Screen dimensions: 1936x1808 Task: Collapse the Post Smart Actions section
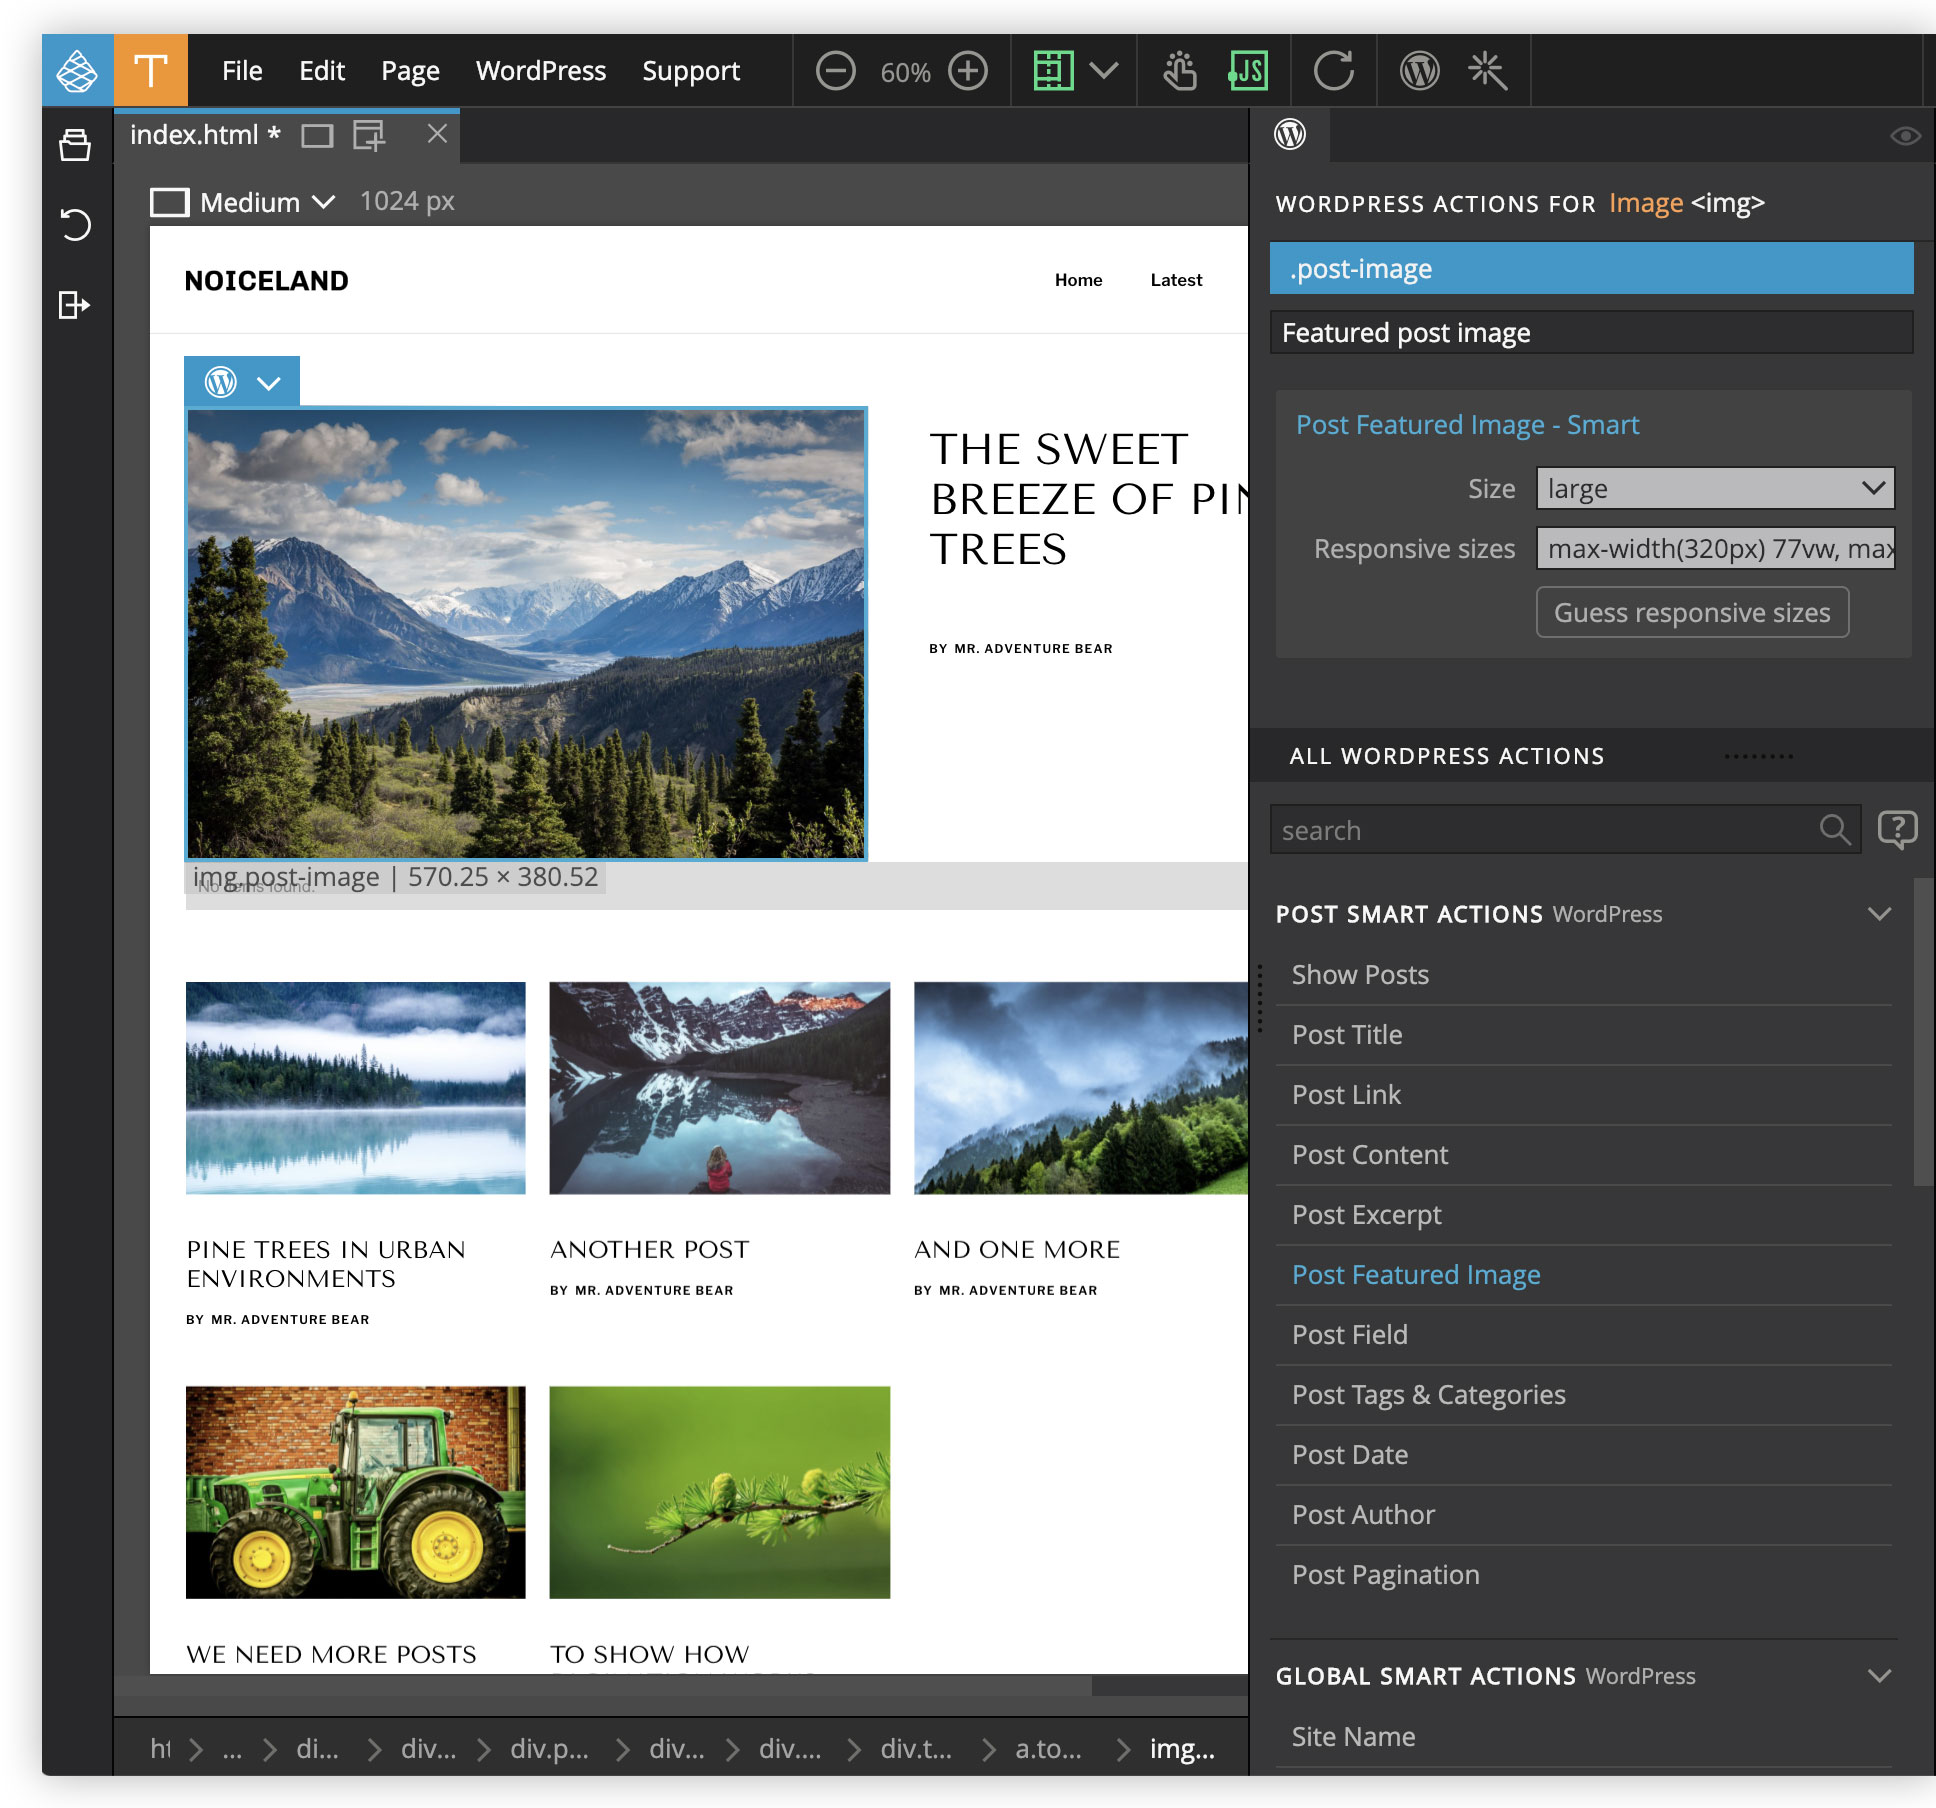point(1879,914)
